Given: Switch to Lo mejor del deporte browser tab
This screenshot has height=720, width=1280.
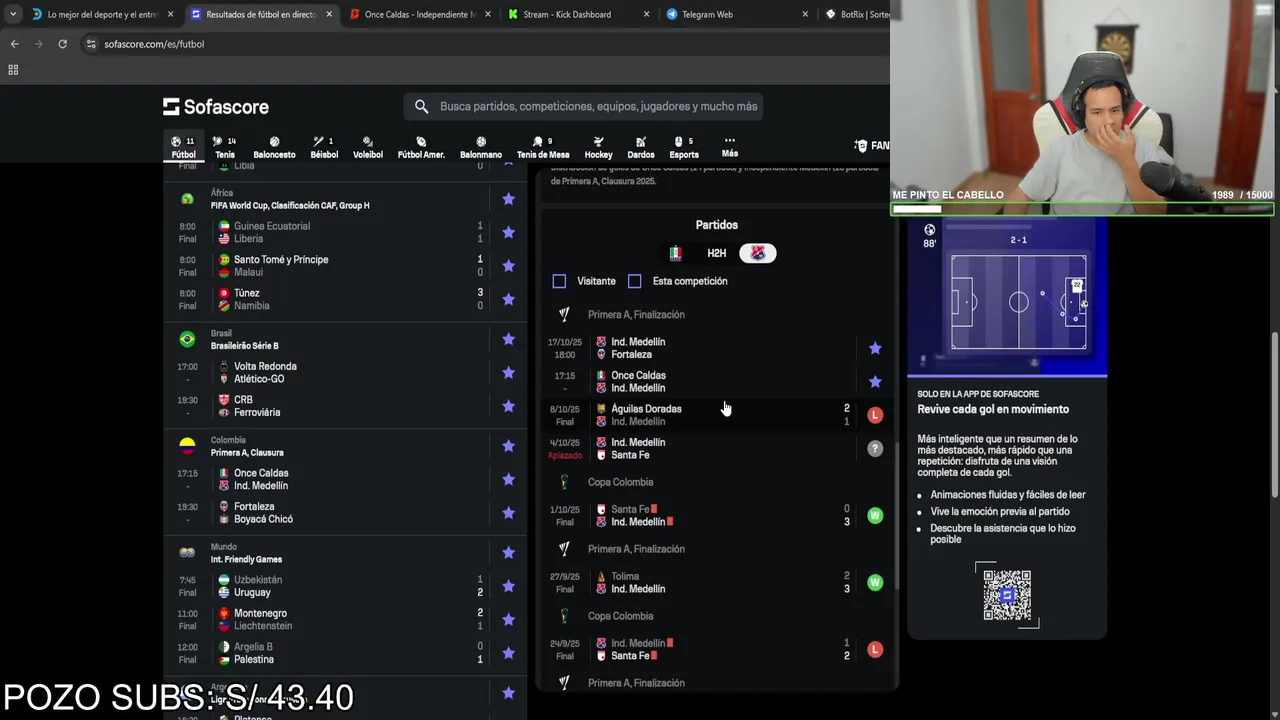Looking at the screenshot, I should click(x=100, y=14).
